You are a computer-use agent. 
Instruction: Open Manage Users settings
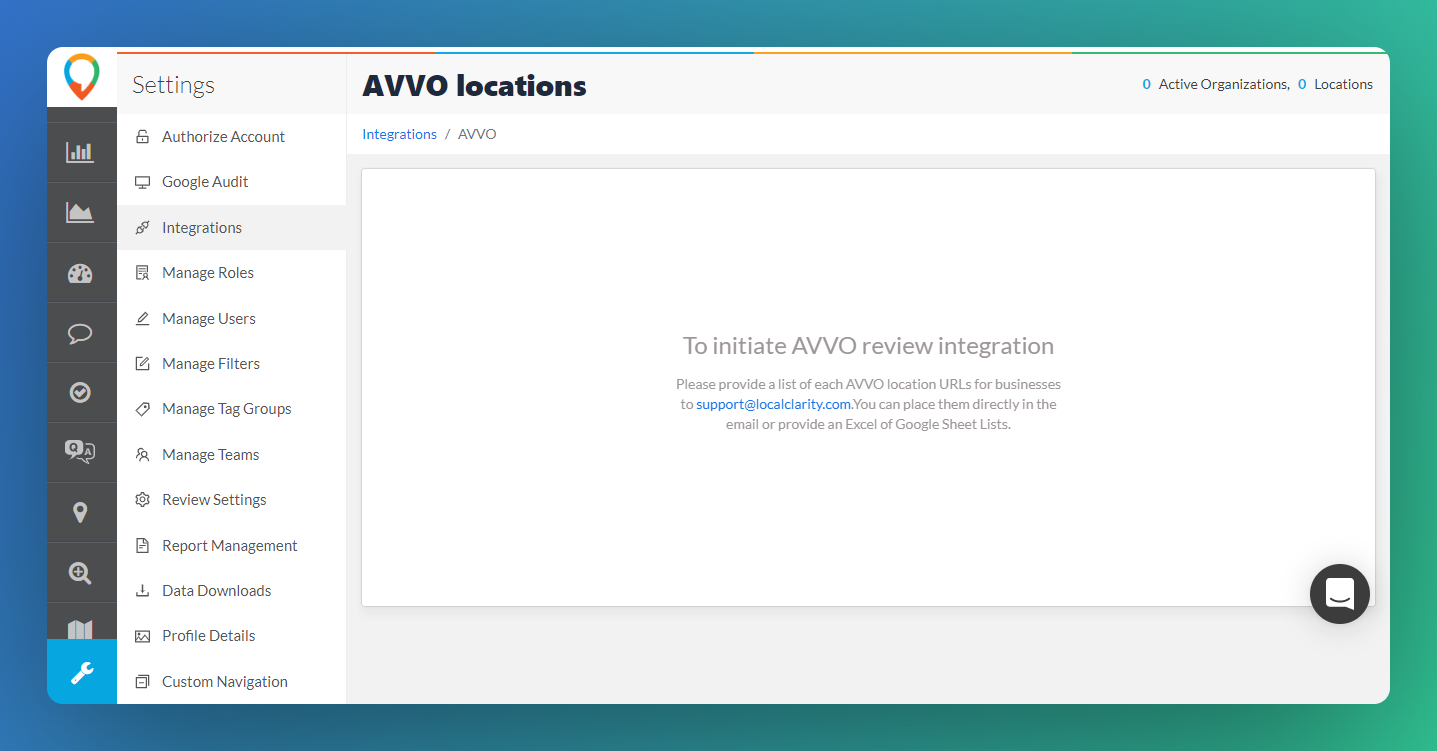pos(209,319)
